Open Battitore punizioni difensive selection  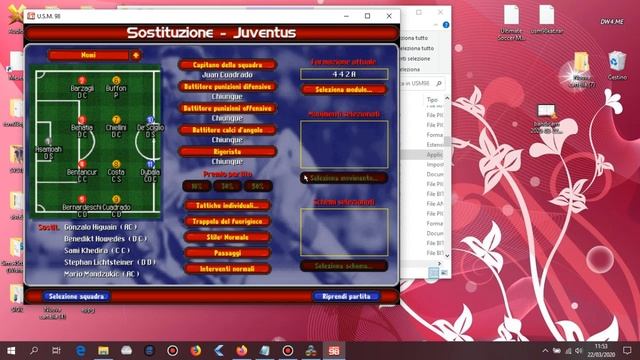coord(227,87)
